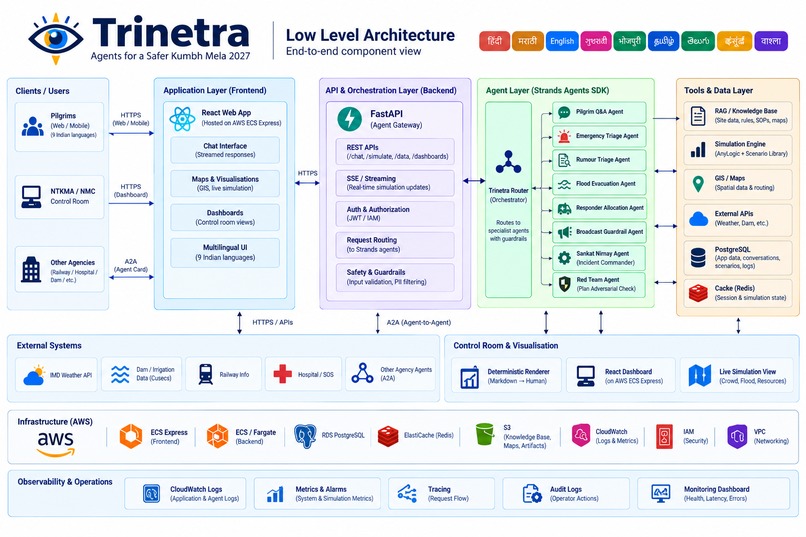Click the SSE / Streaming box
Screen dimensions: 806x537
[395, 183]
